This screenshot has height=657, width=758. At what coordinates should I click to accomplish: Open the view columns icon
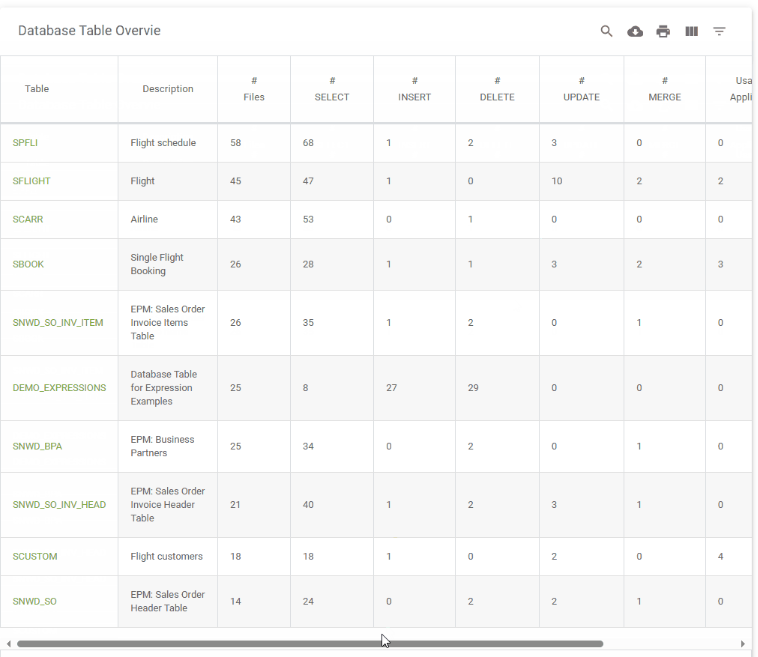click(x=691, y=31)
